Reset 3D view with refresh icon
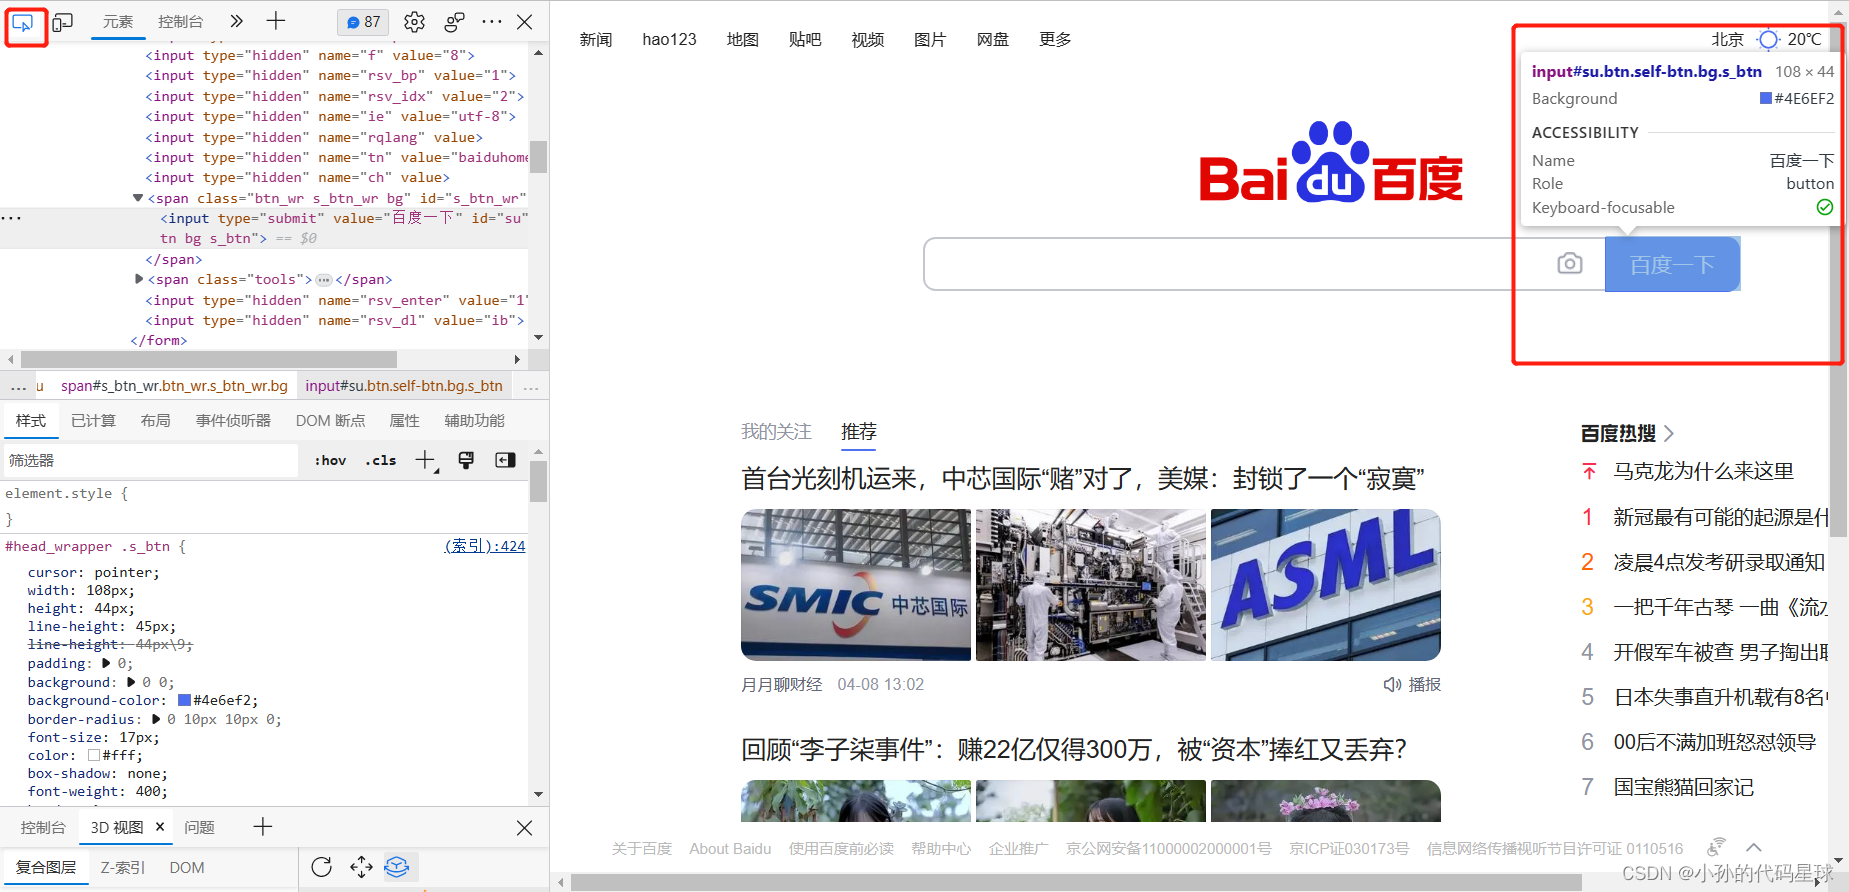Screen dimensions: 1849x892 point(321,867)
